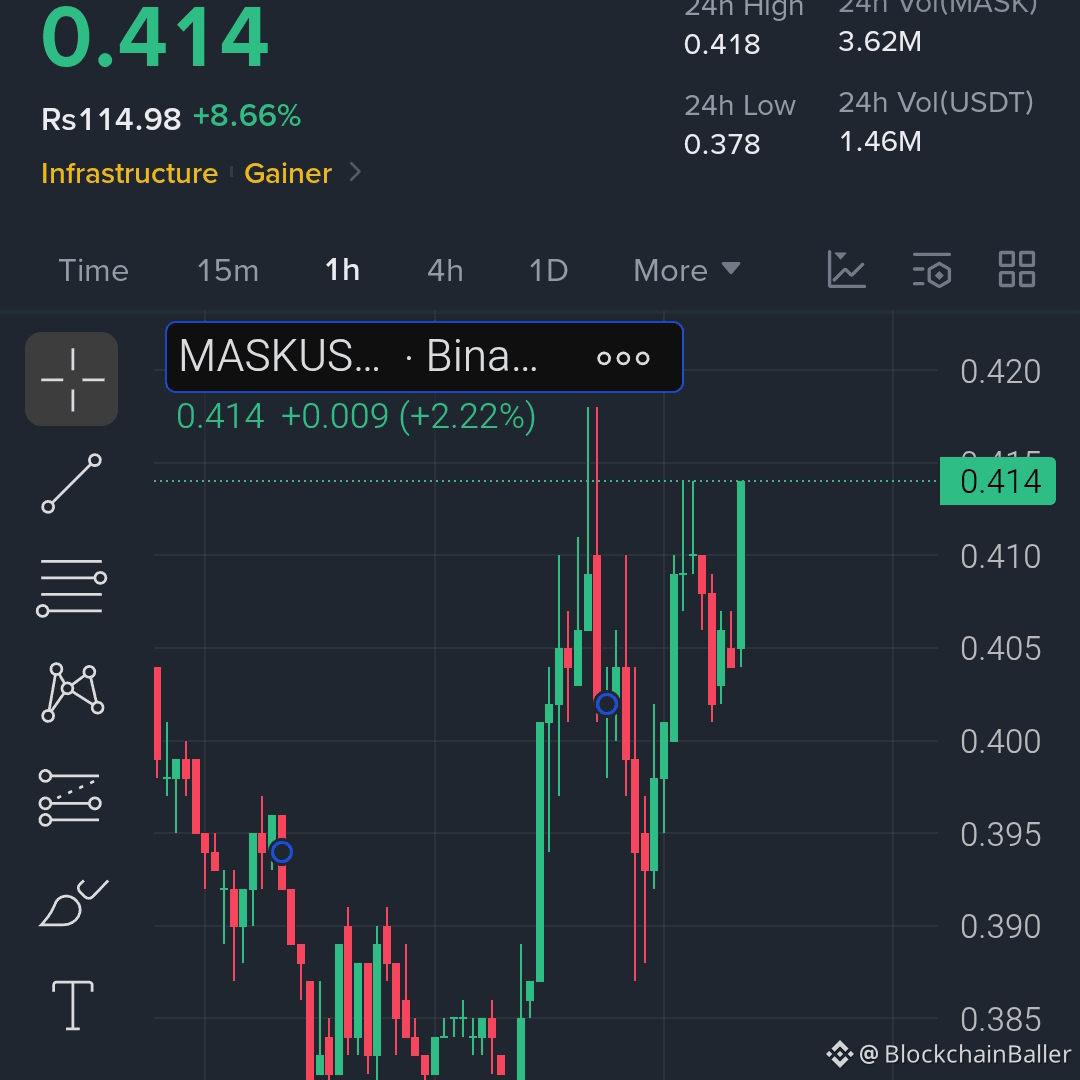Click the large 0.414 price heading

click(x=155, y=38)
